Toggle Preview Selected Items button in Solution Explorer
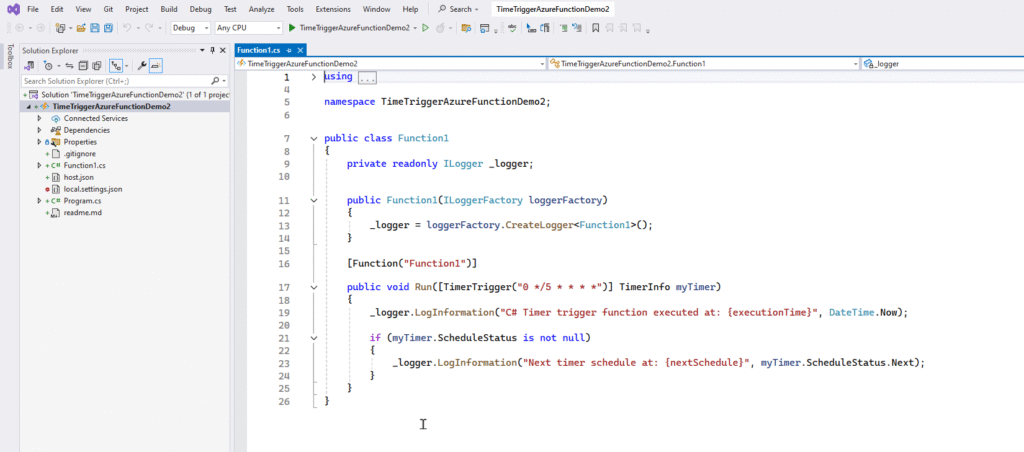Image resolution: width=1024 pixels, height=452 pixels. click(156, 66)
